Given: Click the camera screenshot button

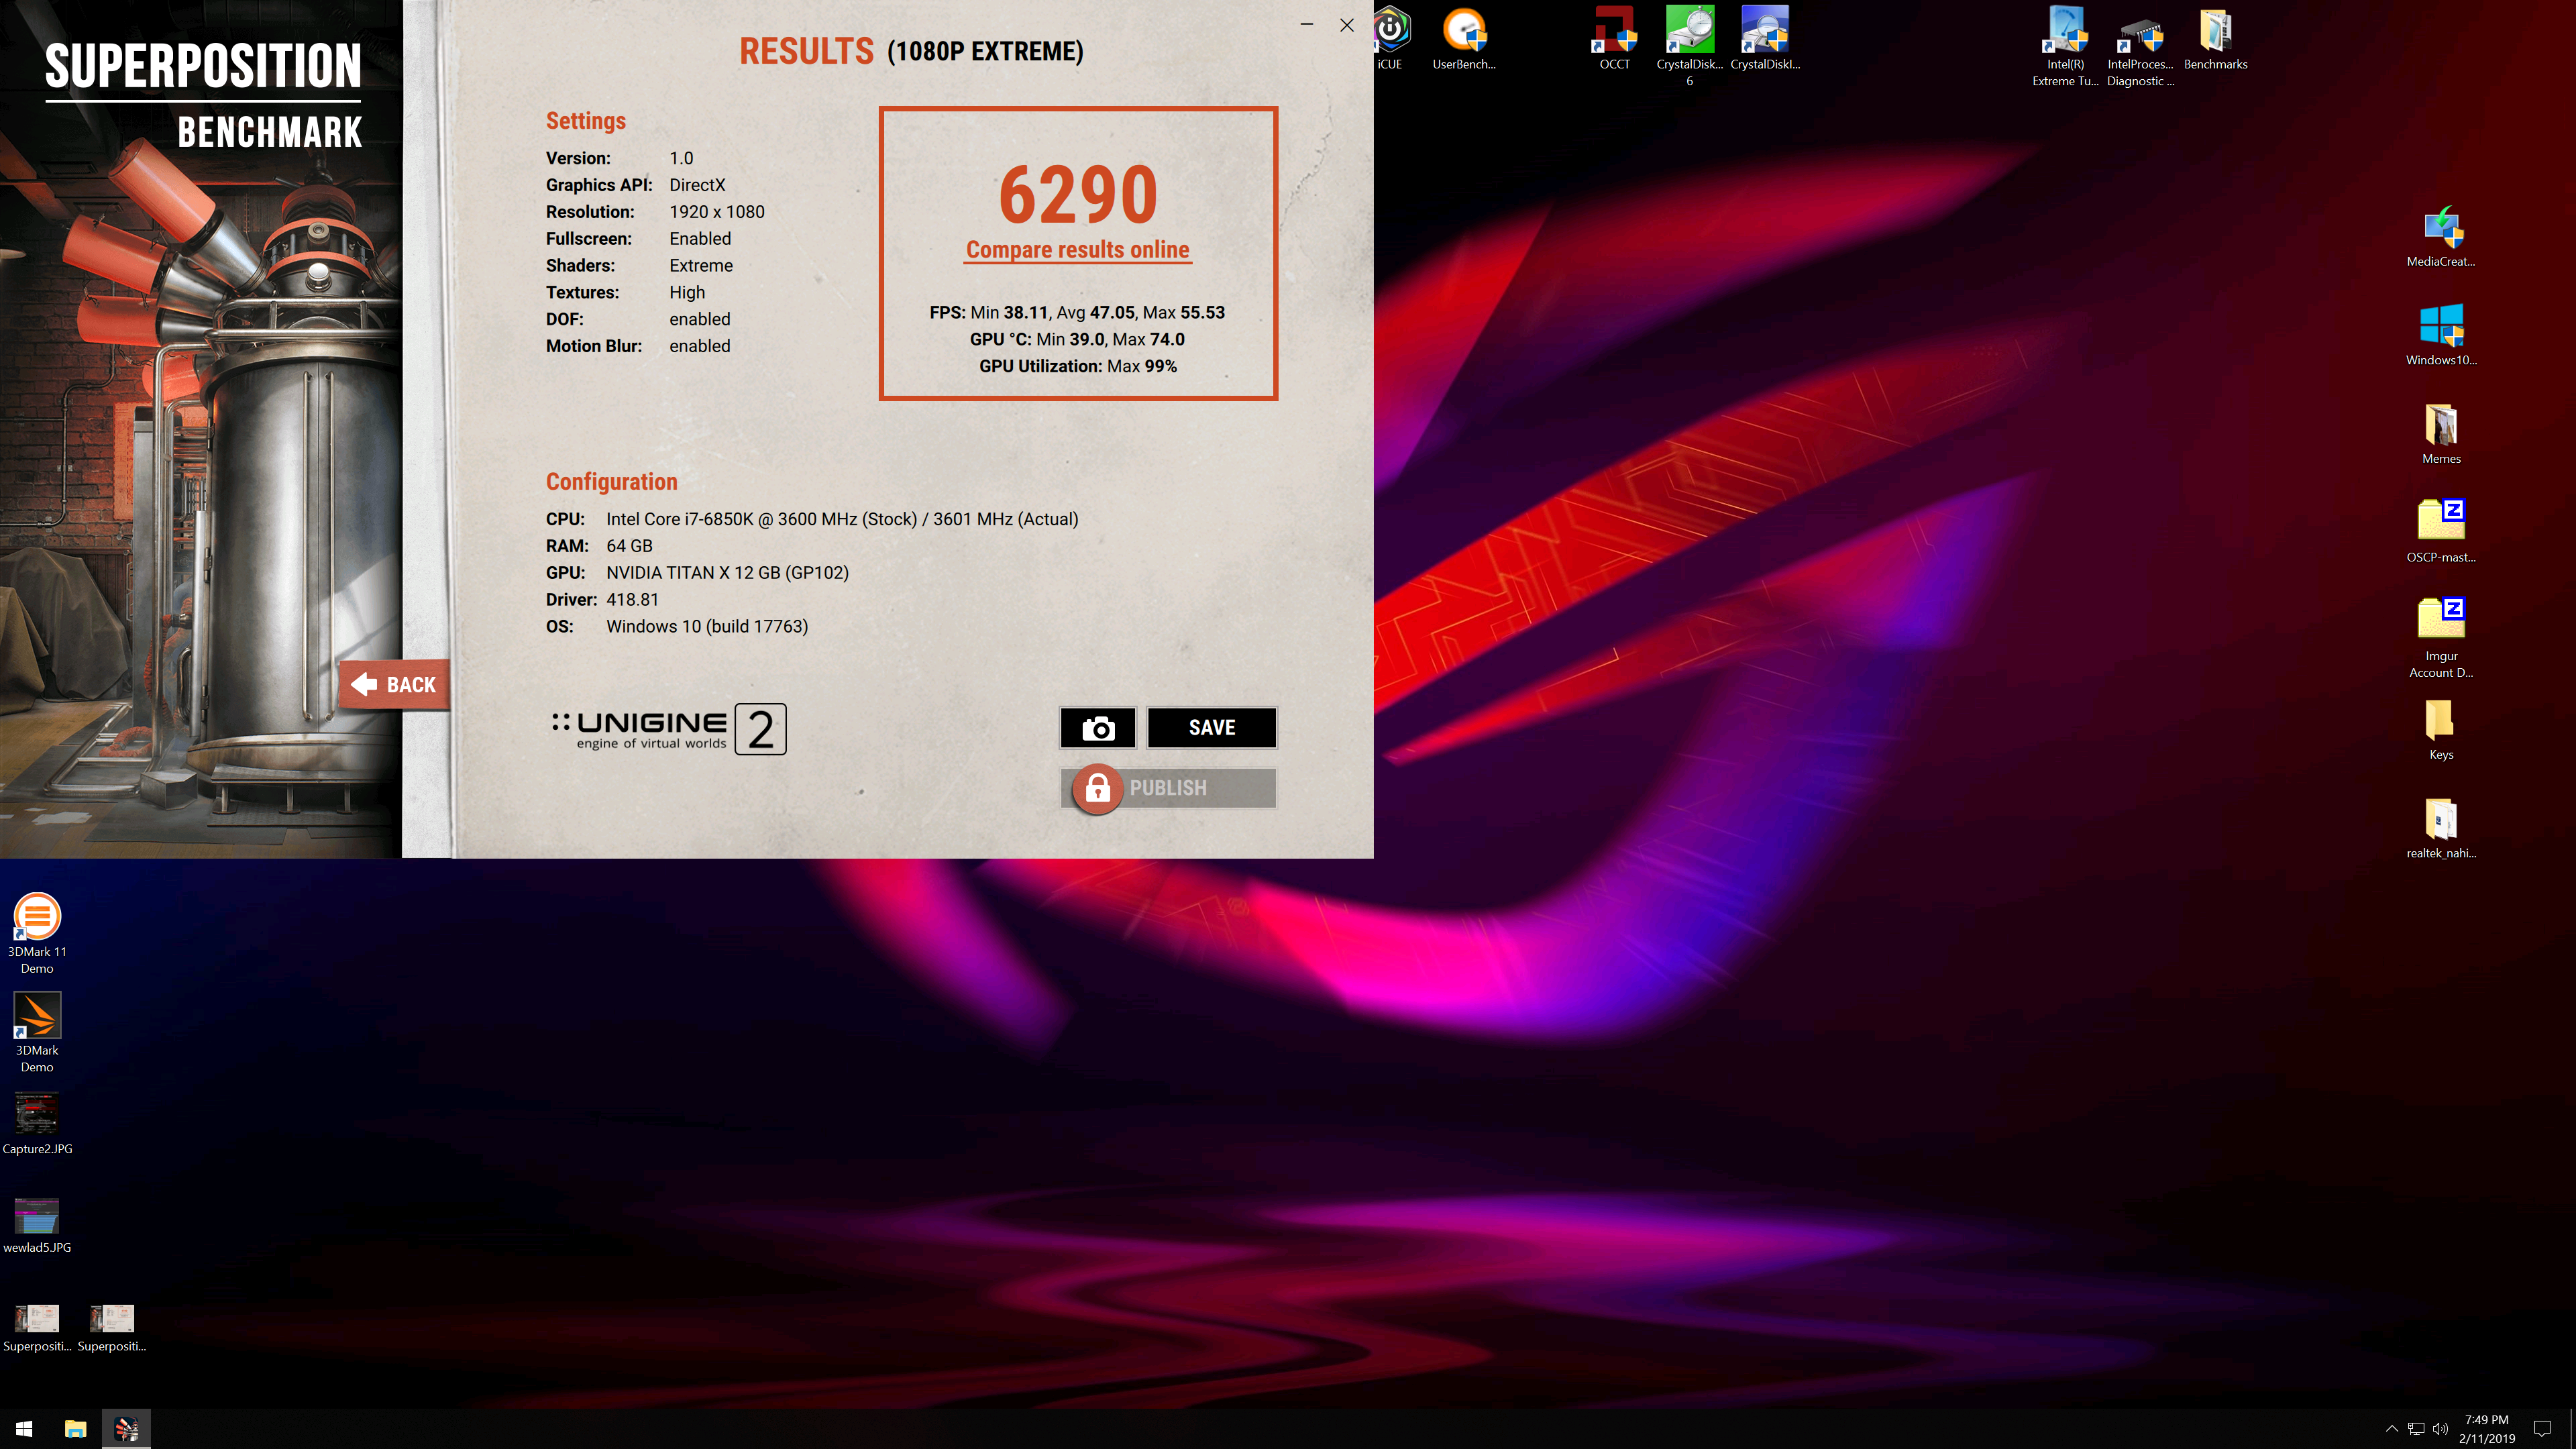Looking at the screenshot, I should [1097, 727].
